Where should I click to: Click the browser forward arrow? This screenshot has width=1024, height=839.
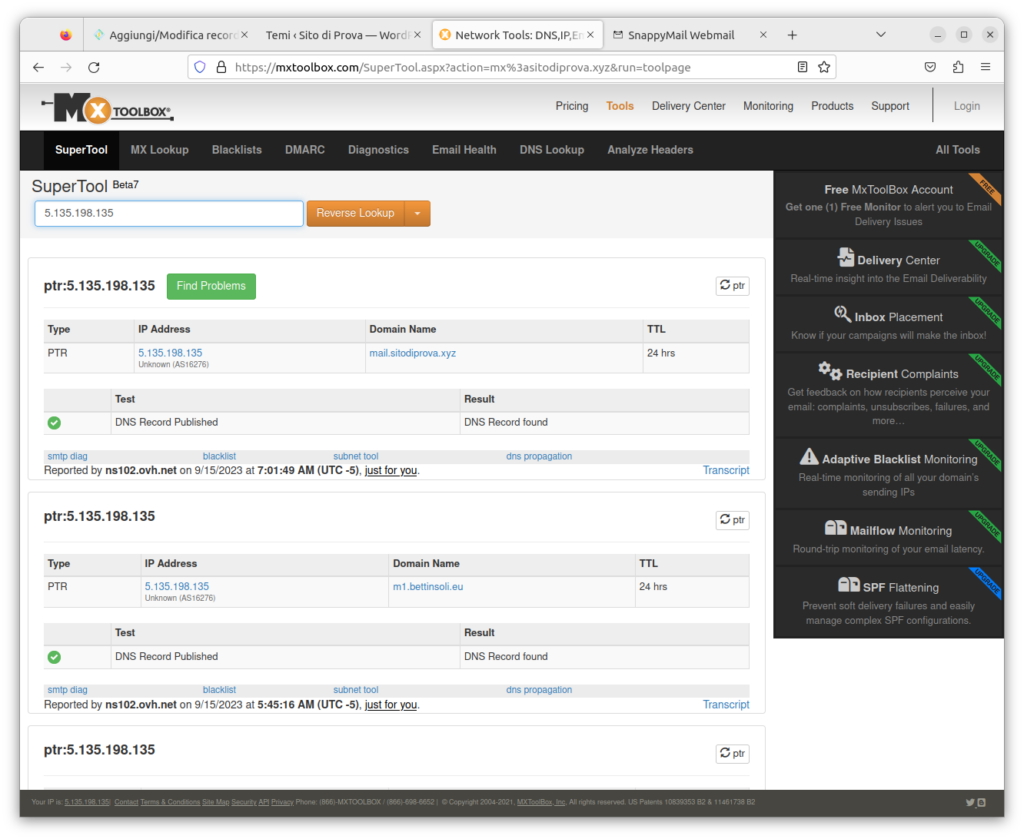pyautogui.click(x=66, y=67)
